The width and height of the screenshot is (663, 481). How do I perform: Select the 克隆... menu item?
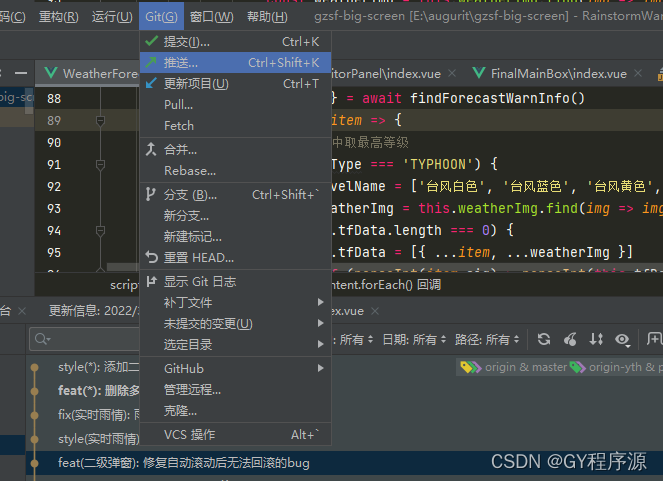236,410
